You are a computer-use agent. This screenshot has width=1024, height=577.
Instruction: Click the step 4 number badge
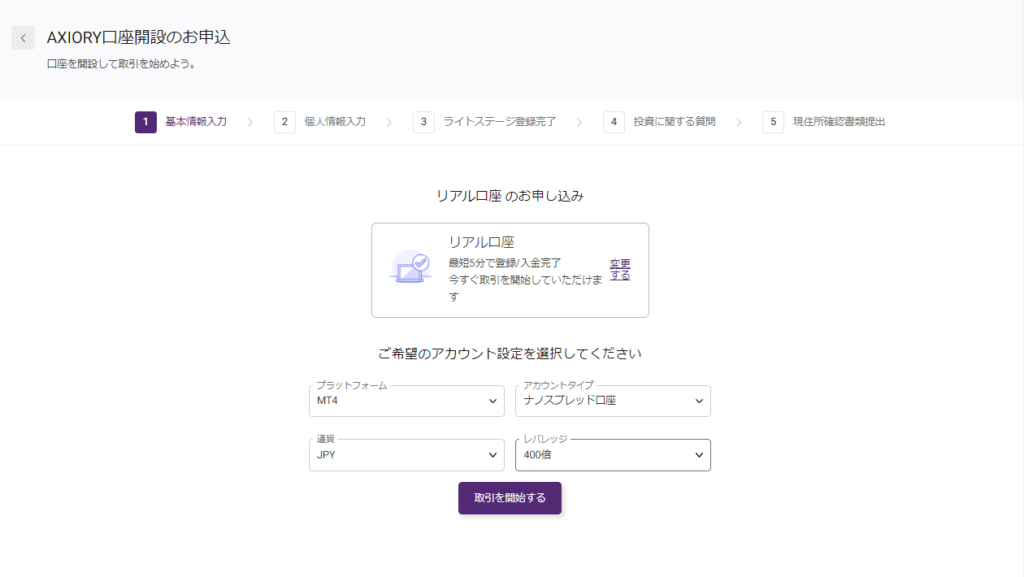click(613, 122)
